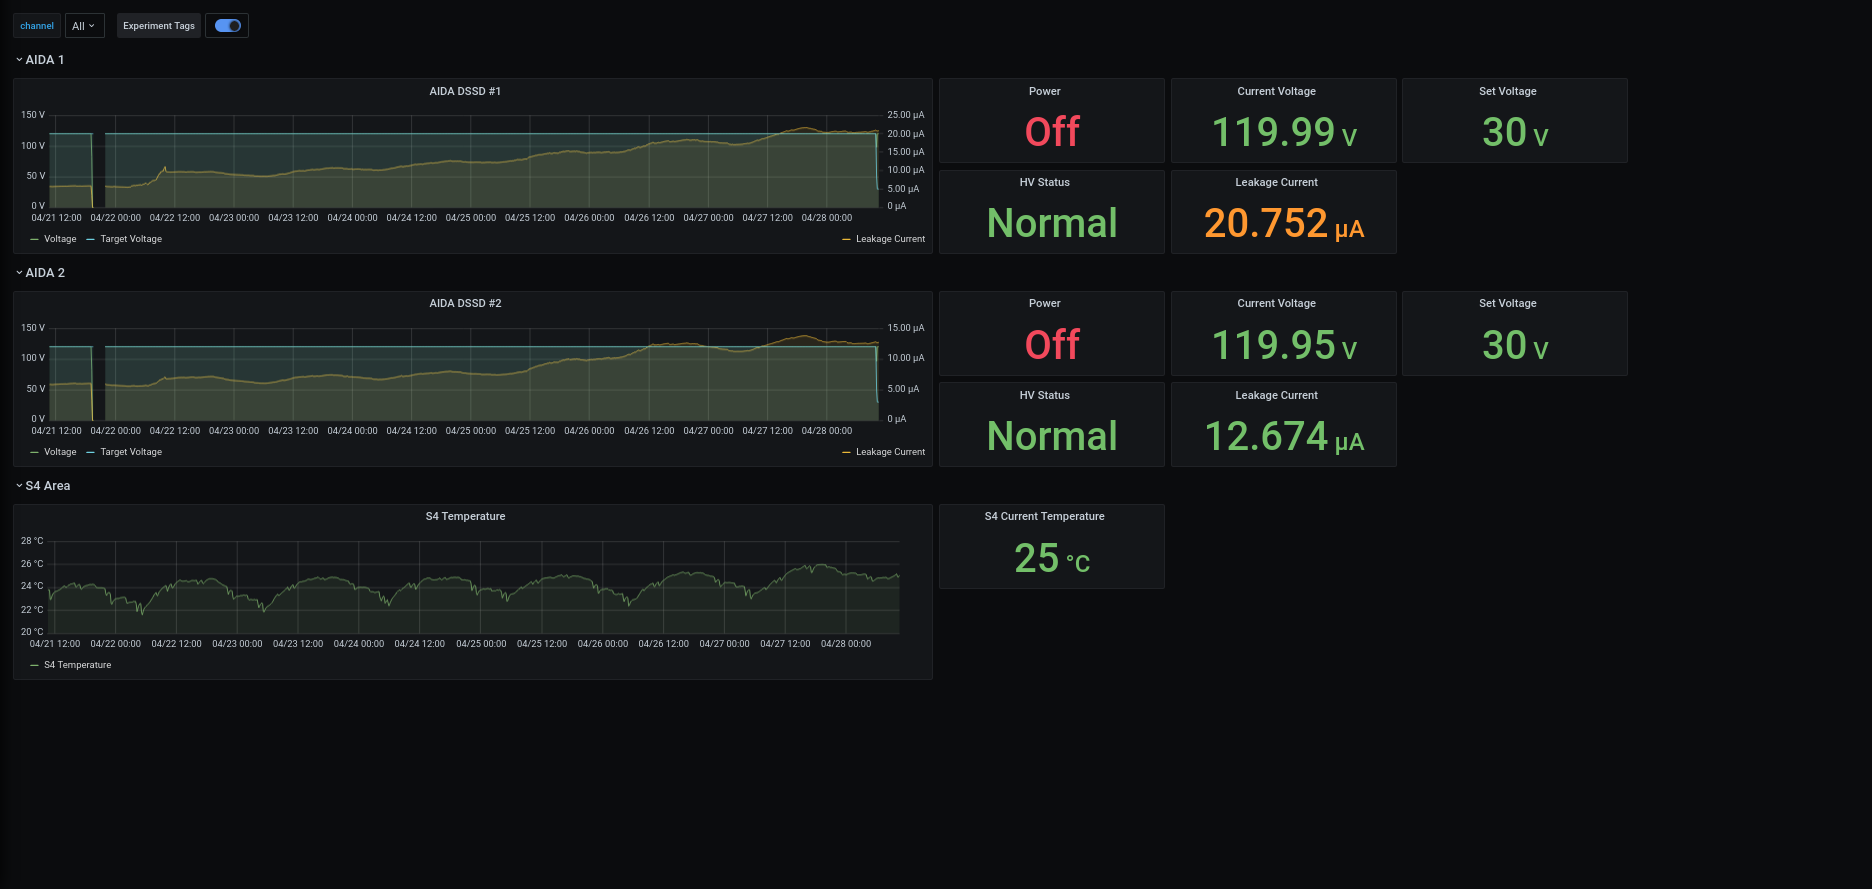Toggle Leakage Current series in DSSD #1 legend
The width and height of the screenshot is (1872, 889).
[884, 239]
